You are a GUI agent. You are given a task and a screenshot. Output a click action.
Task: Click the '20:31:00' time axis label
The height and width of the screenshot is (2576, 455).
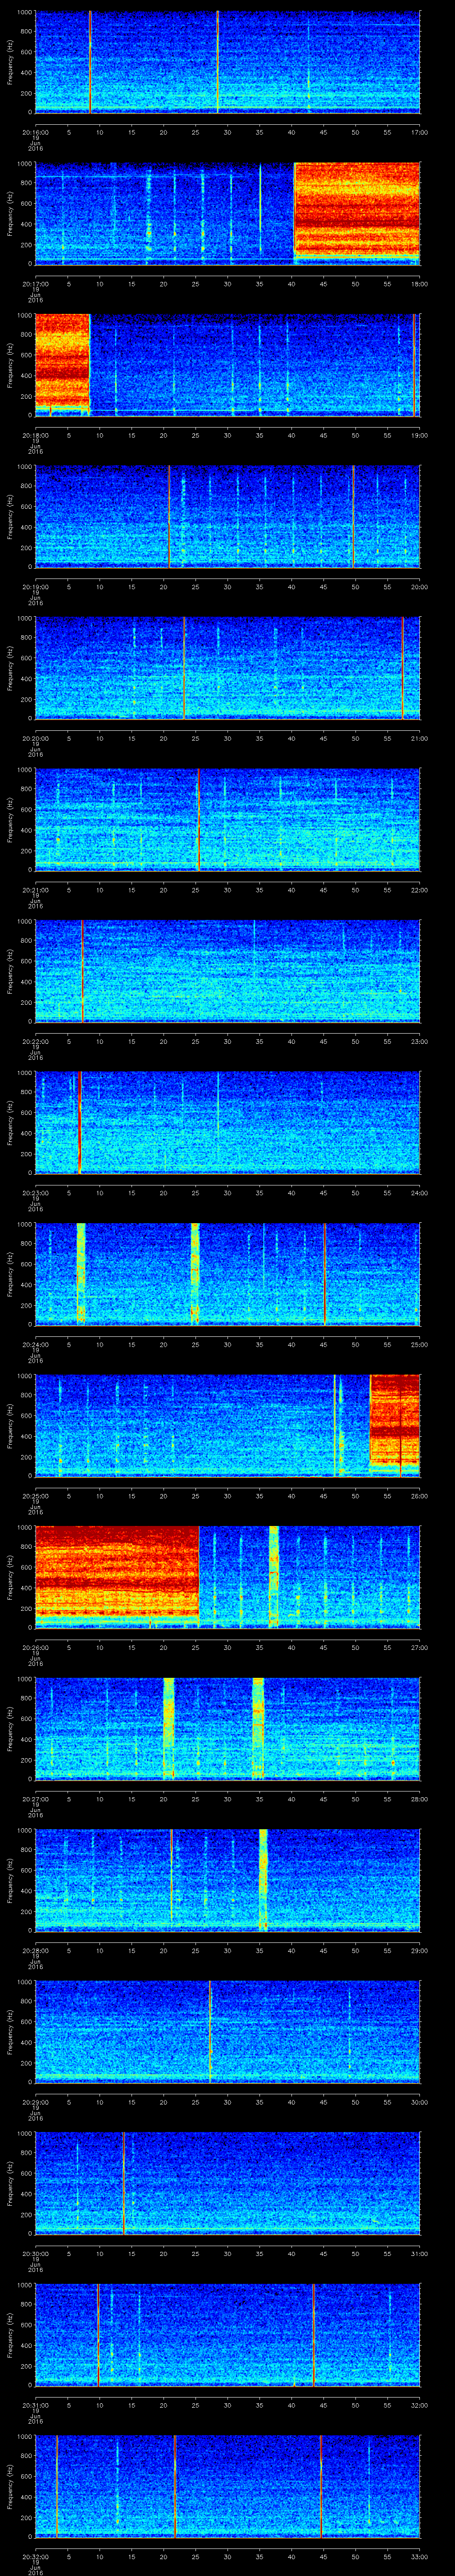coord(35,2405)
